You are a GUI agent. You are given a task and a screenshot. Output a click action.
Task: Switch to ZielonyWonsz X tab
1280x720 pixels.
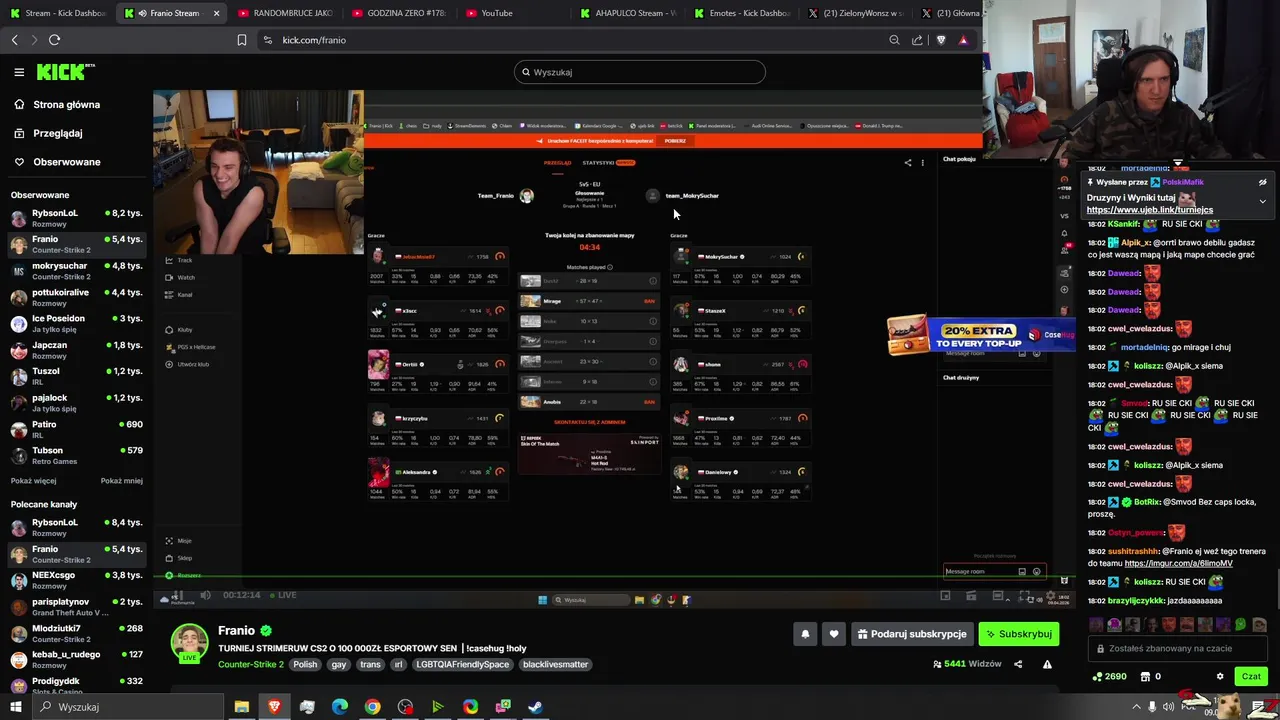[x=855, y=13]
